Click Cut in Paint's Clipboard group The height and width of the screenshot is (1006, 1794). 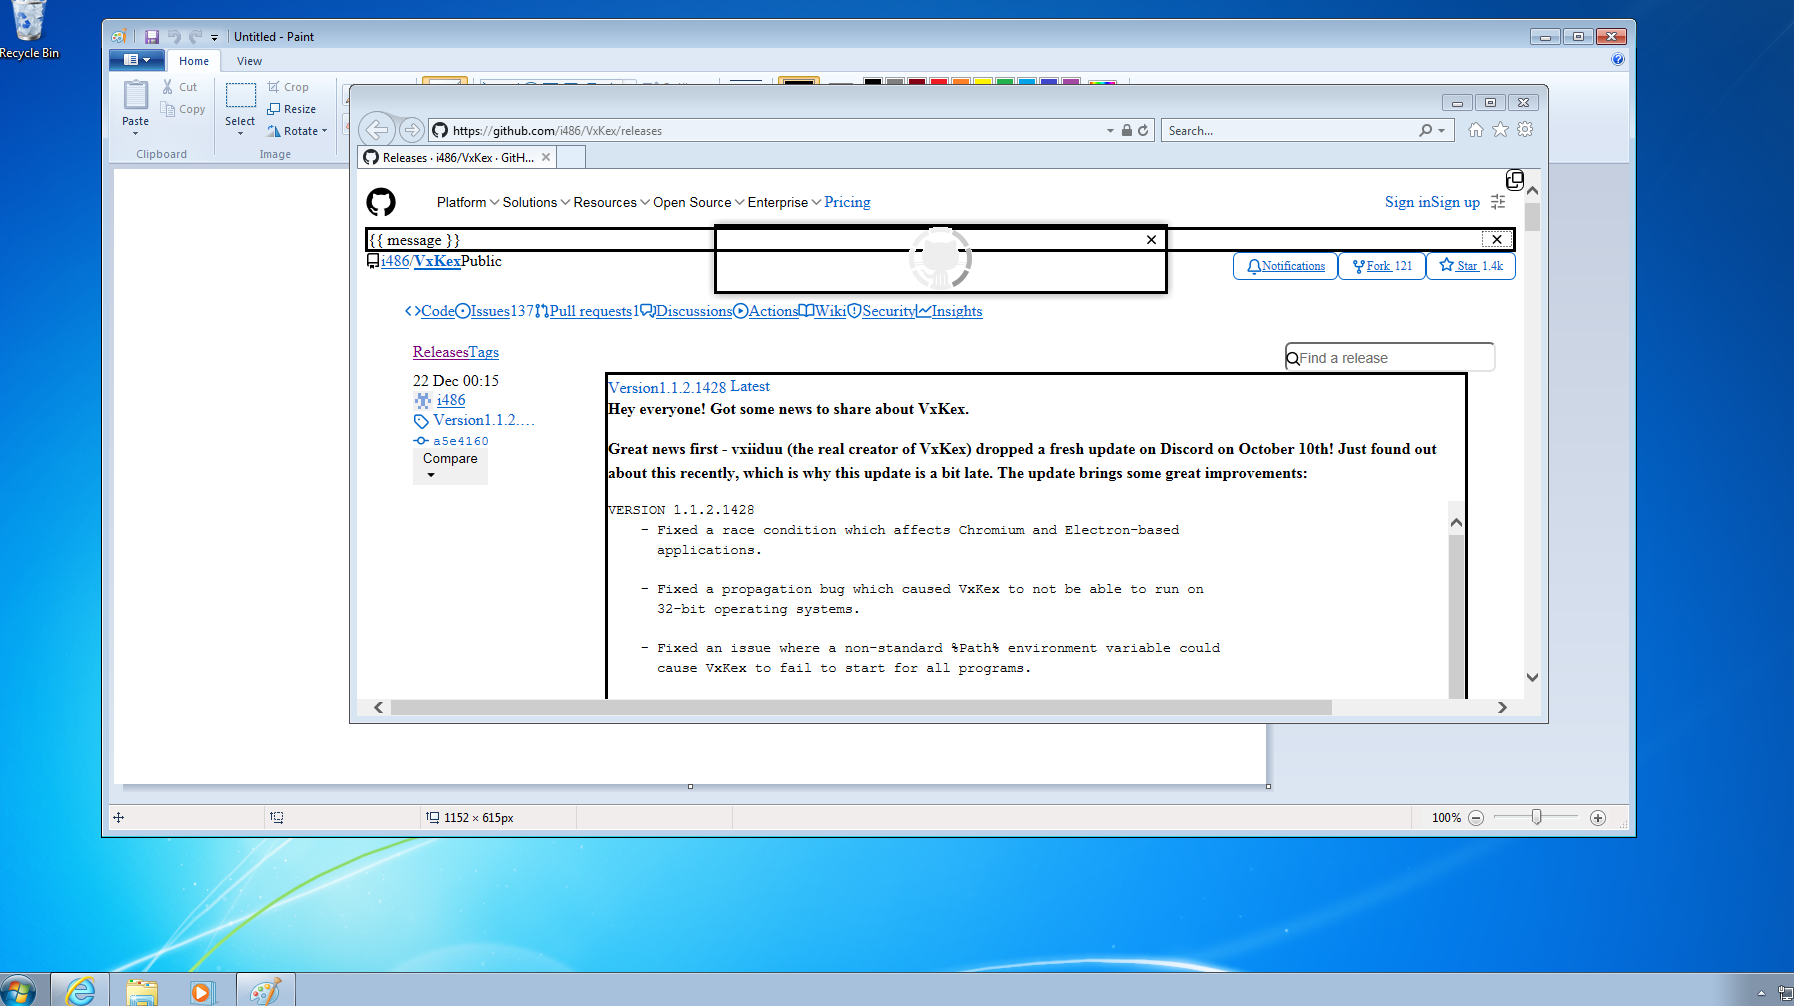[x=181, y=87]
